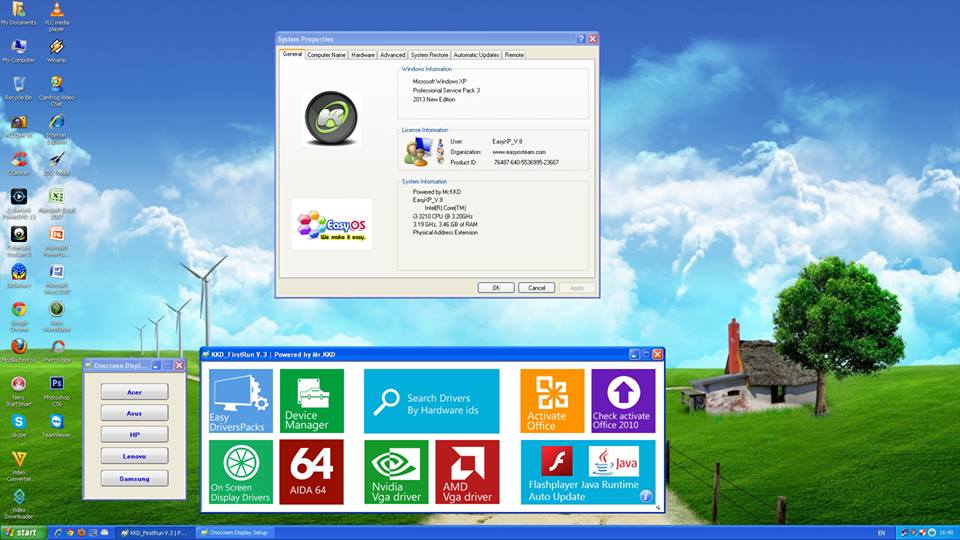
Task: Switch to the Remote tab
Action: coord(514,54)
